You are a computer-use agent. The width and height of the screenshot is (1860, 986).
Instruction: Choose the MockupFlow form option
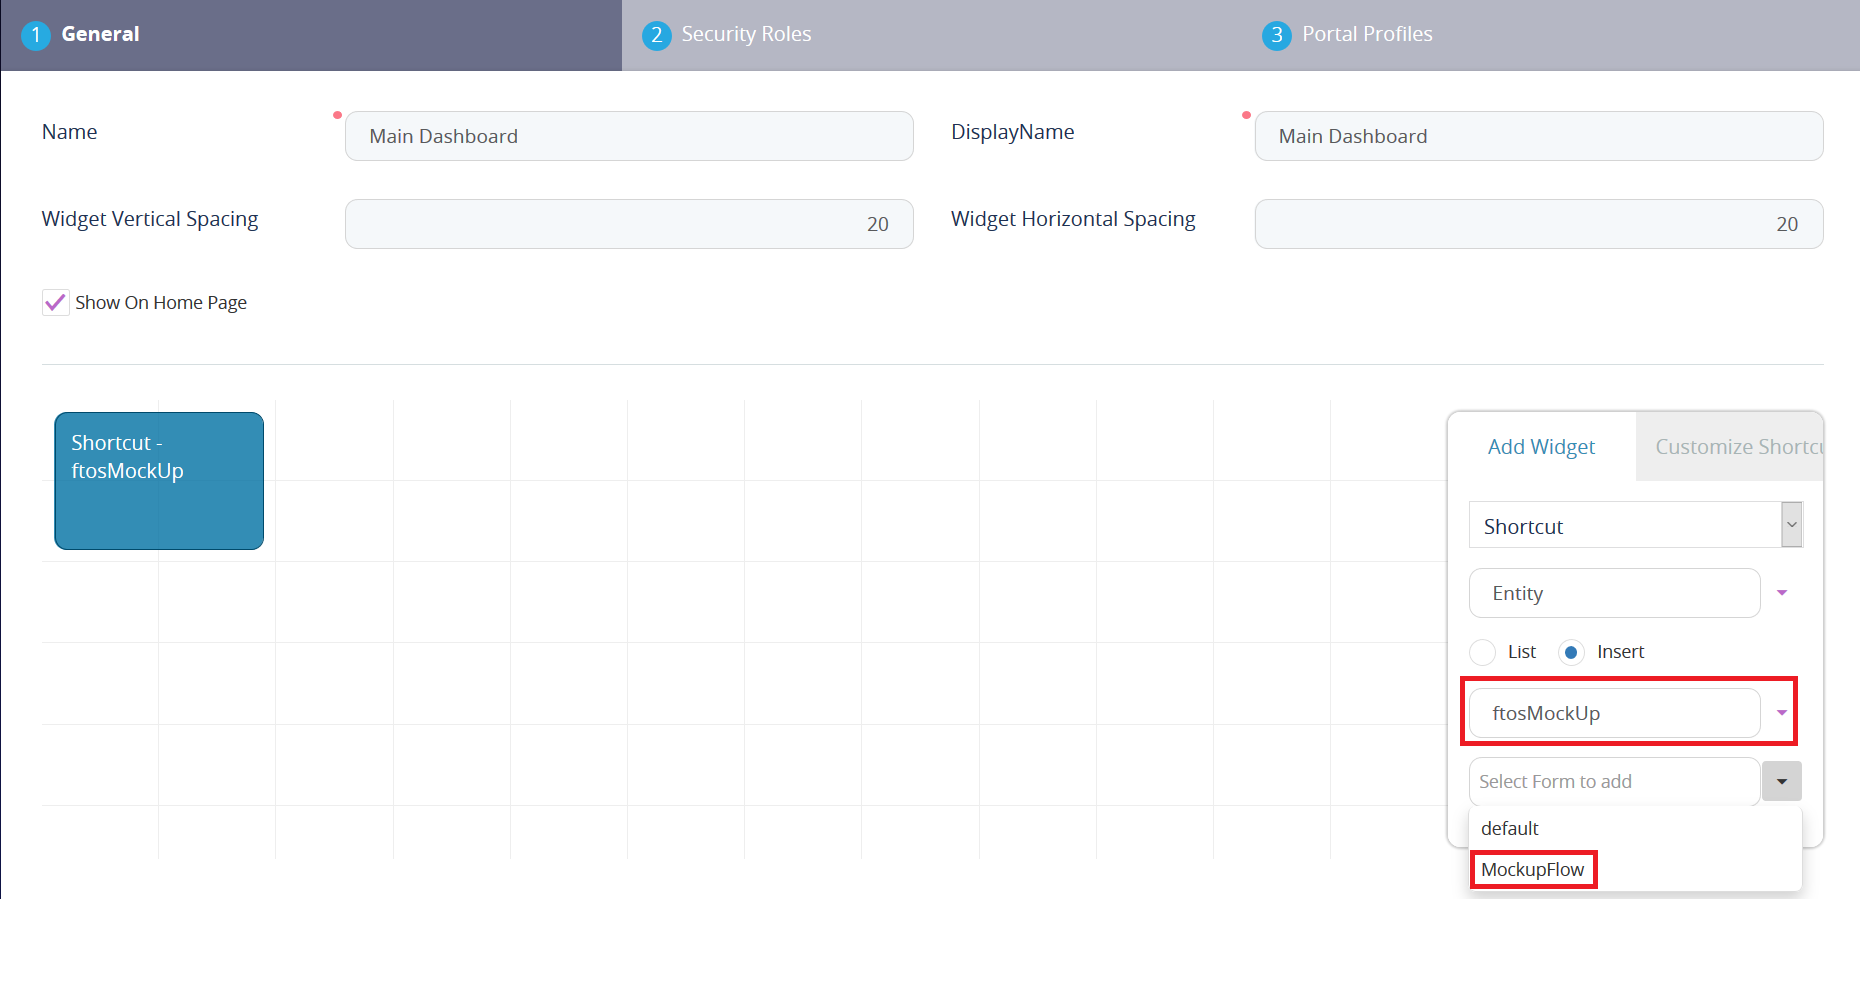tap(1533, 869)
